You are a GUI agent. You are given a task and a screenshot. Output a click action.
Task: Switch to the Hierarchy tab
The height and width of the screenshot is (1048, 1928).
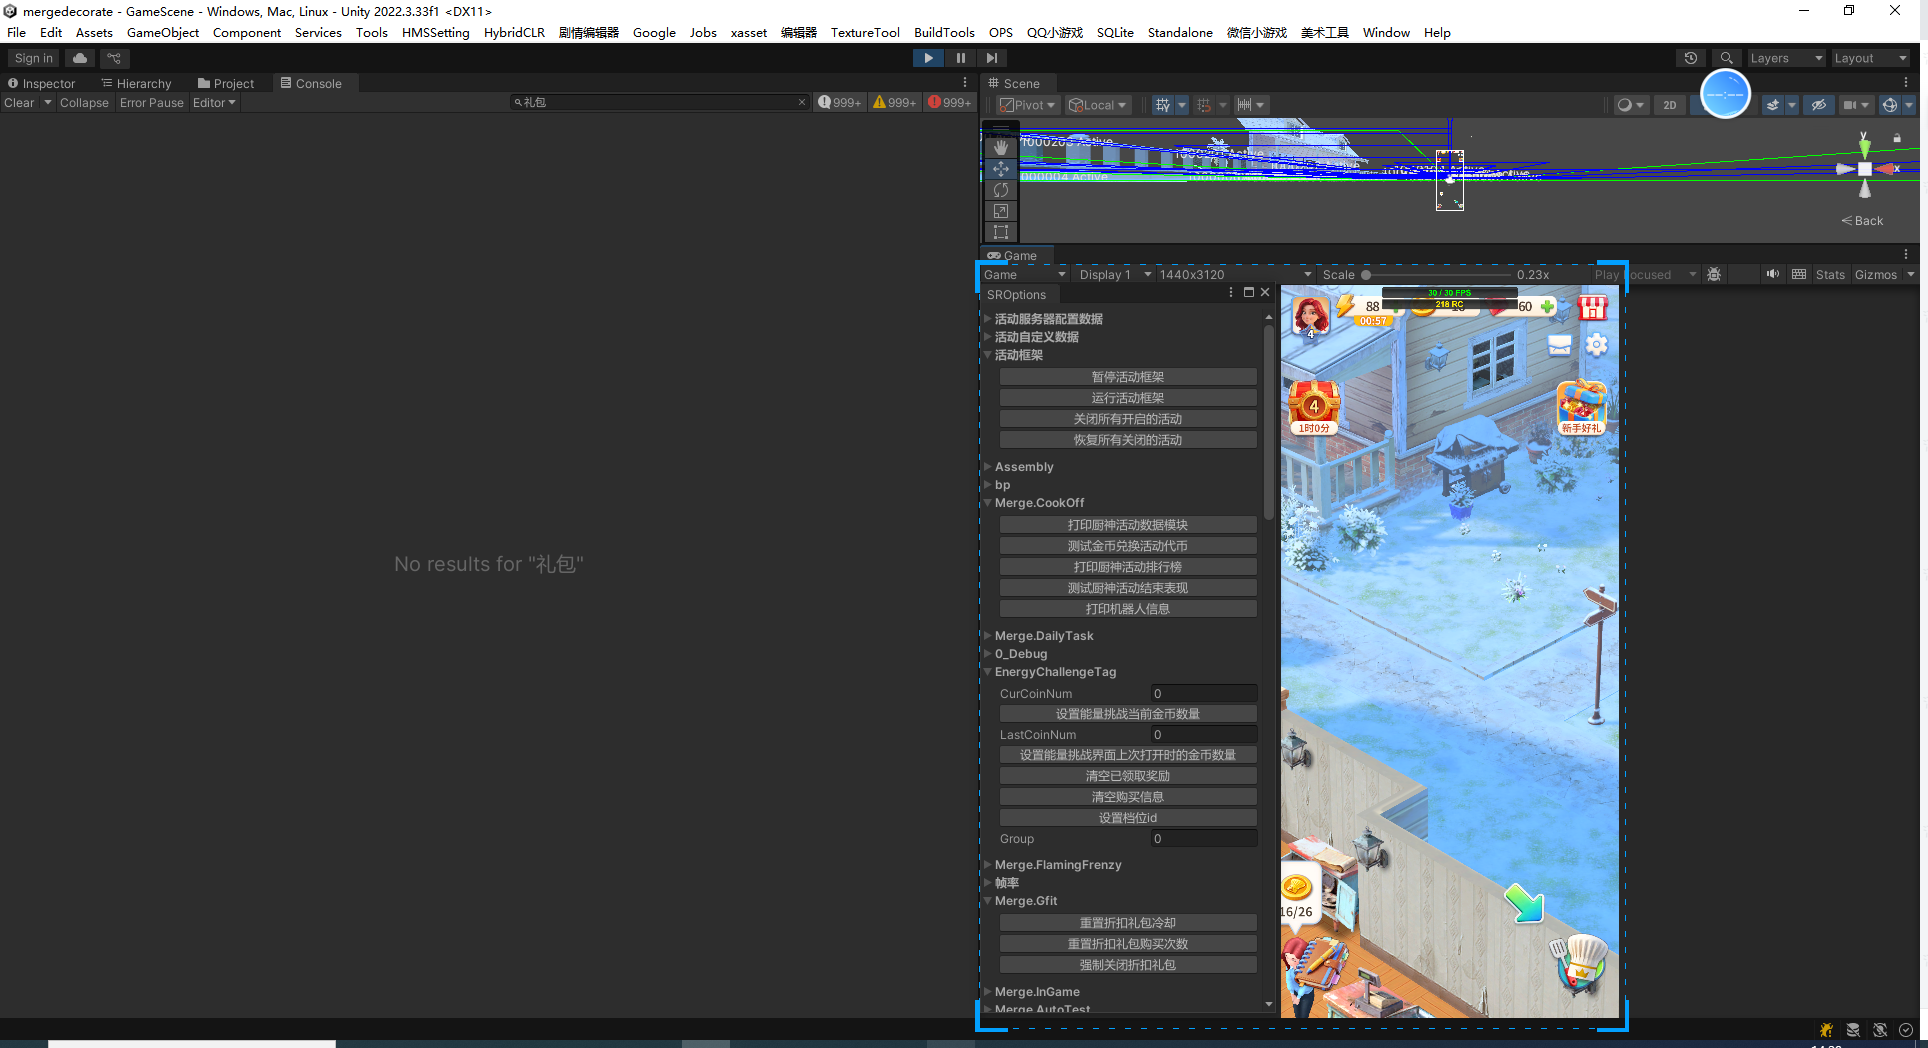pyautogui.click(x=137, y=84)
